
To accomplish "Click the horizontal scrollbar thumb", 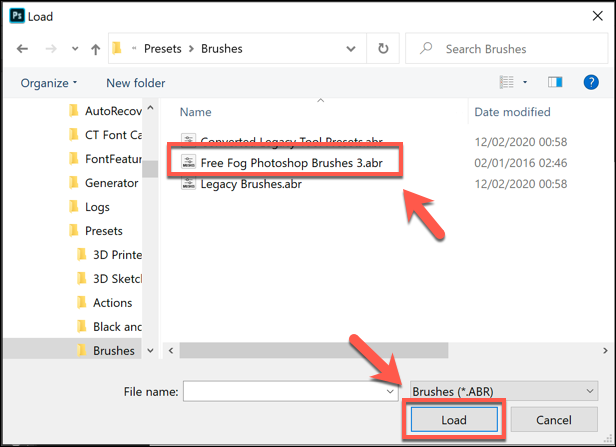I will point(314,350).
